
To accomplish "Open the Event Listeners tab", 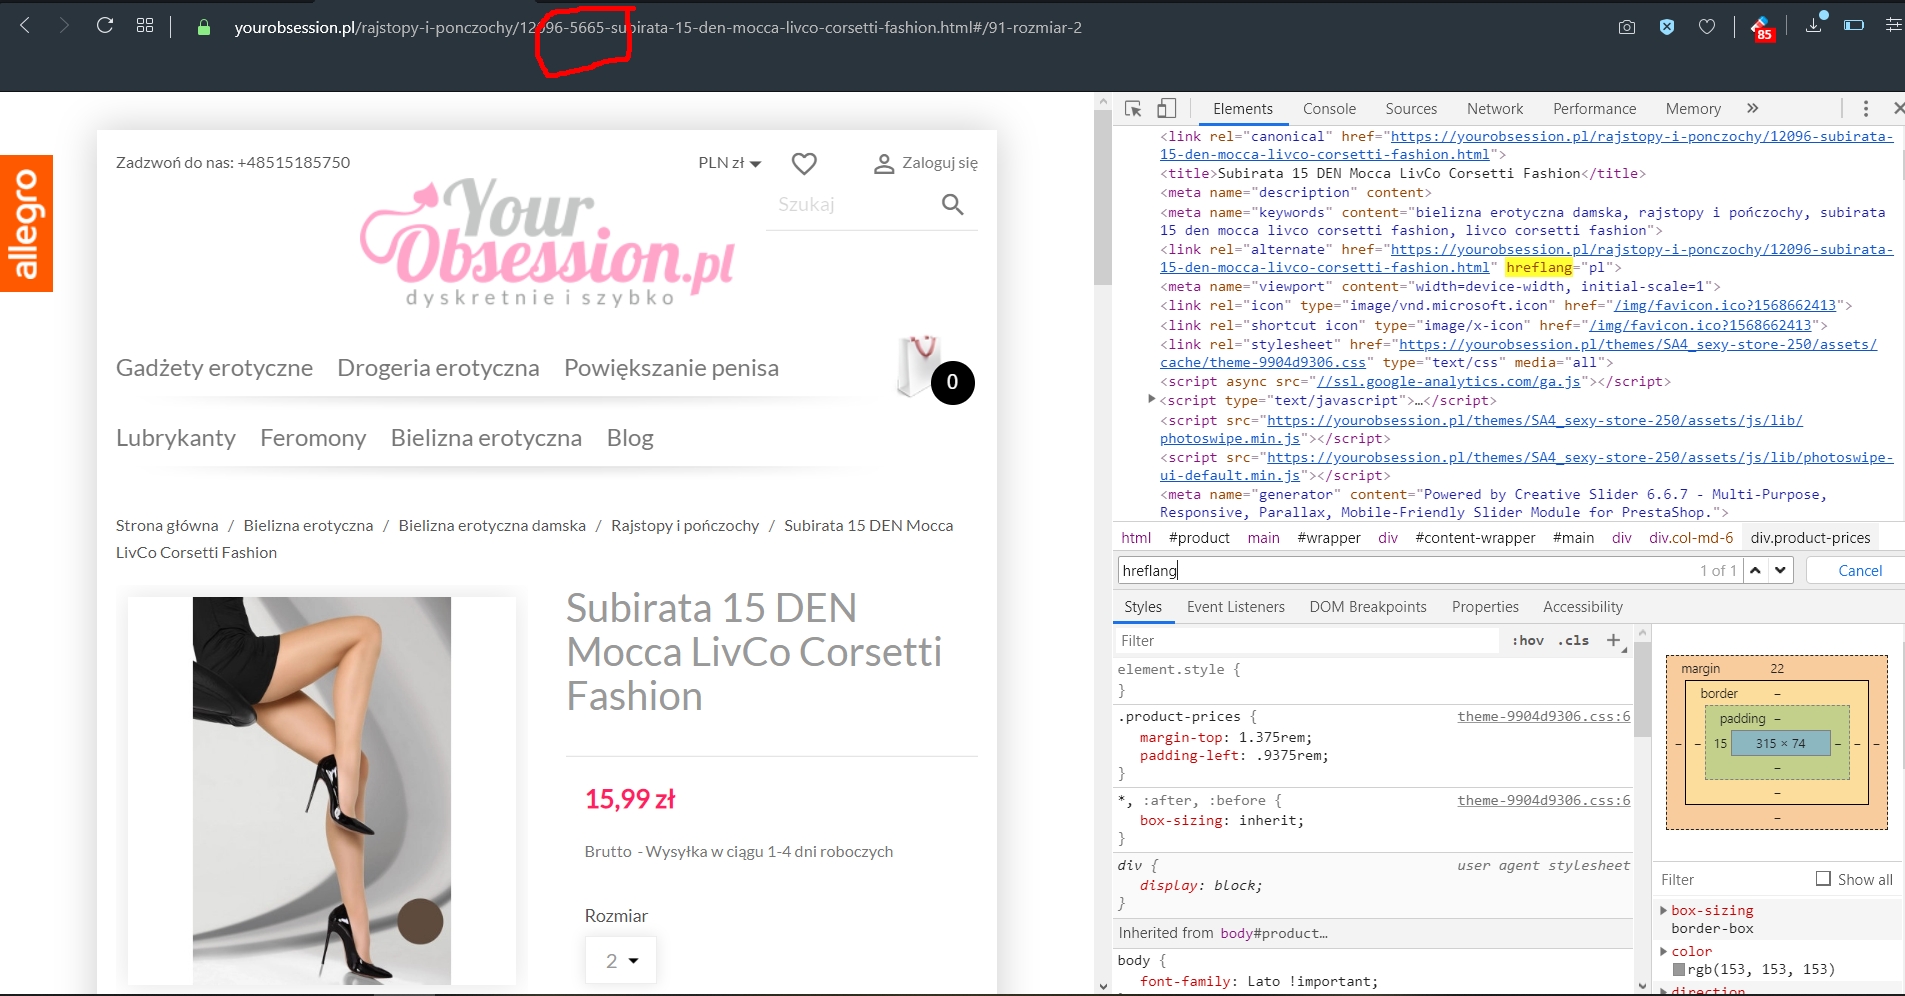I will click(x=1235, y=607).
